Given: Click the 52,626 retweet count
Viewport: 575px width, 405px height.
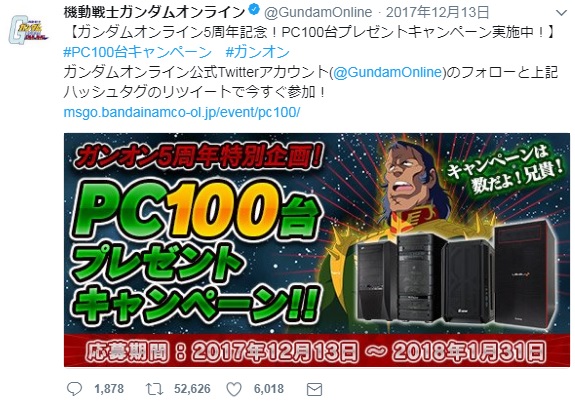Looking at the screenshot, I should [x=192, y=389].
